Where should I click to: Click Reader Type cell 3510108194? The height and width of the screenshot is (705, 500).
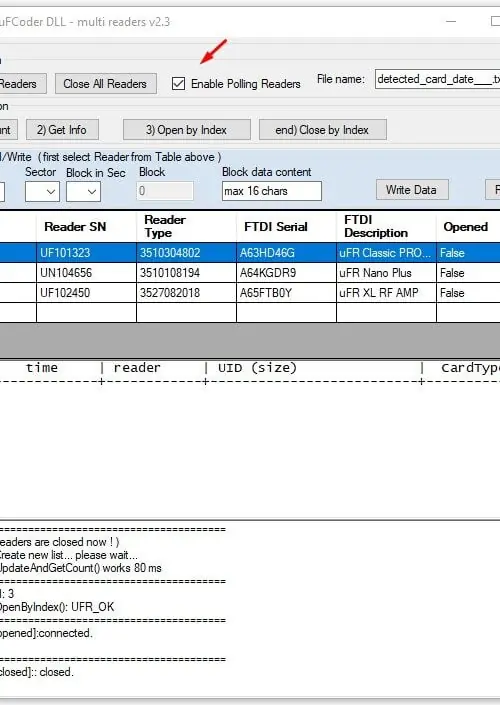click(x=186, y=273)
